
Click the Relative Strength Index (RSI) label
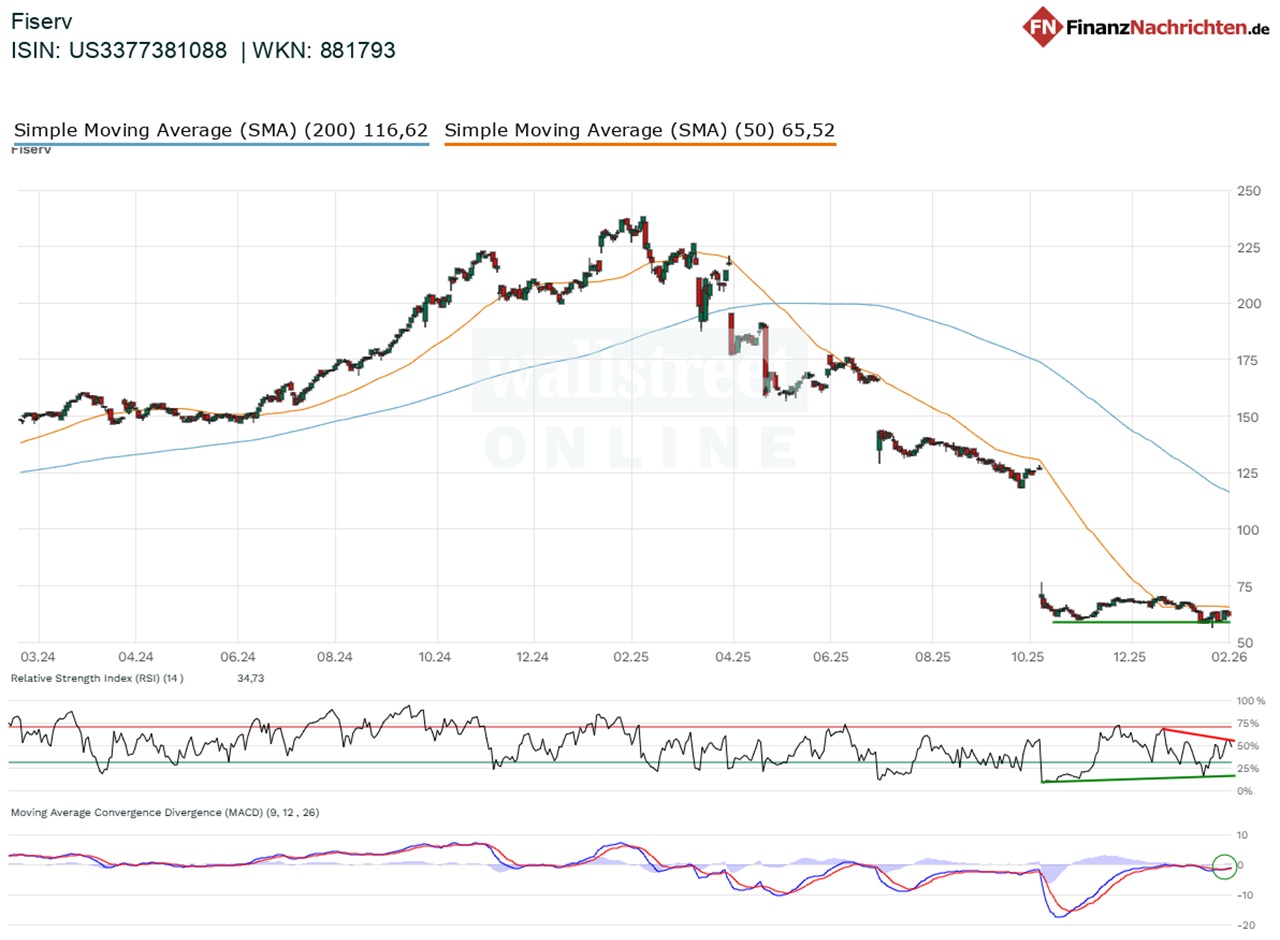(x=96, y=679)
